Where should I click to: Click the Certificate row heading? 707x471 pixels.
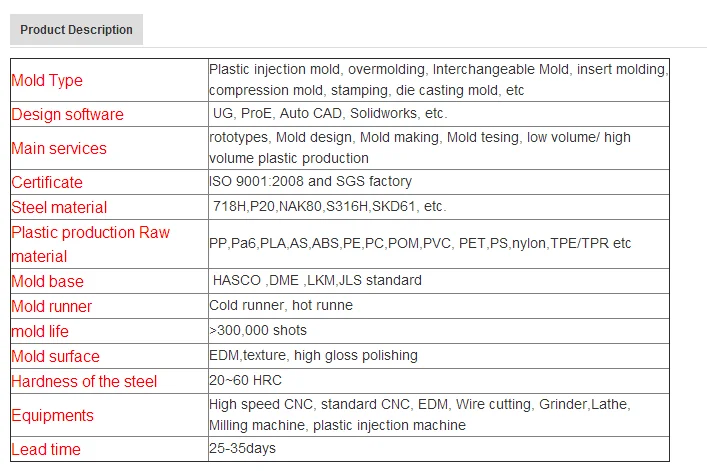pos(47,182)
